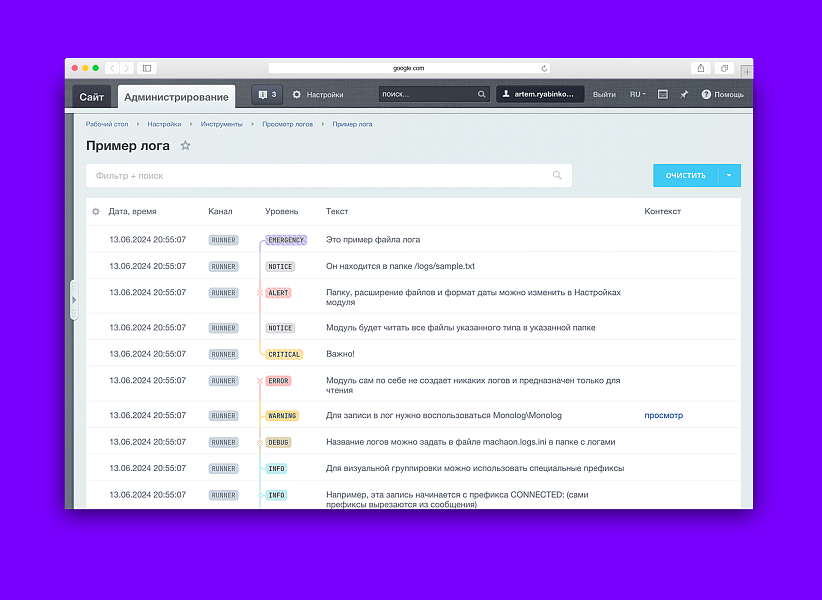Image resolution: width=822 pixels, height=600 pixels.
Task: Click the ERROR row timeline cross marker
Action: coord(260,381)
